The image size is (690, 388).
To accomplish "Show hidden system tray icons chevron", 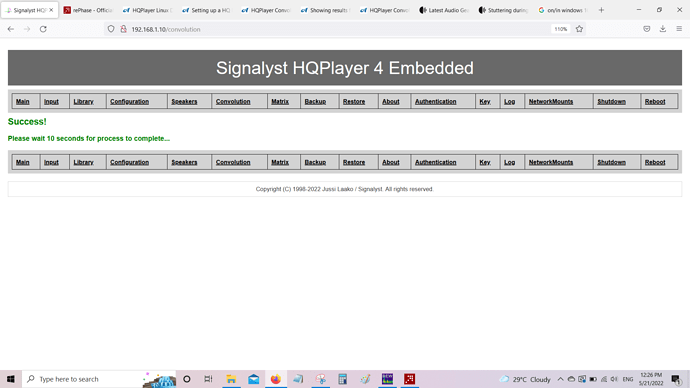I will [x=560, y=379].
